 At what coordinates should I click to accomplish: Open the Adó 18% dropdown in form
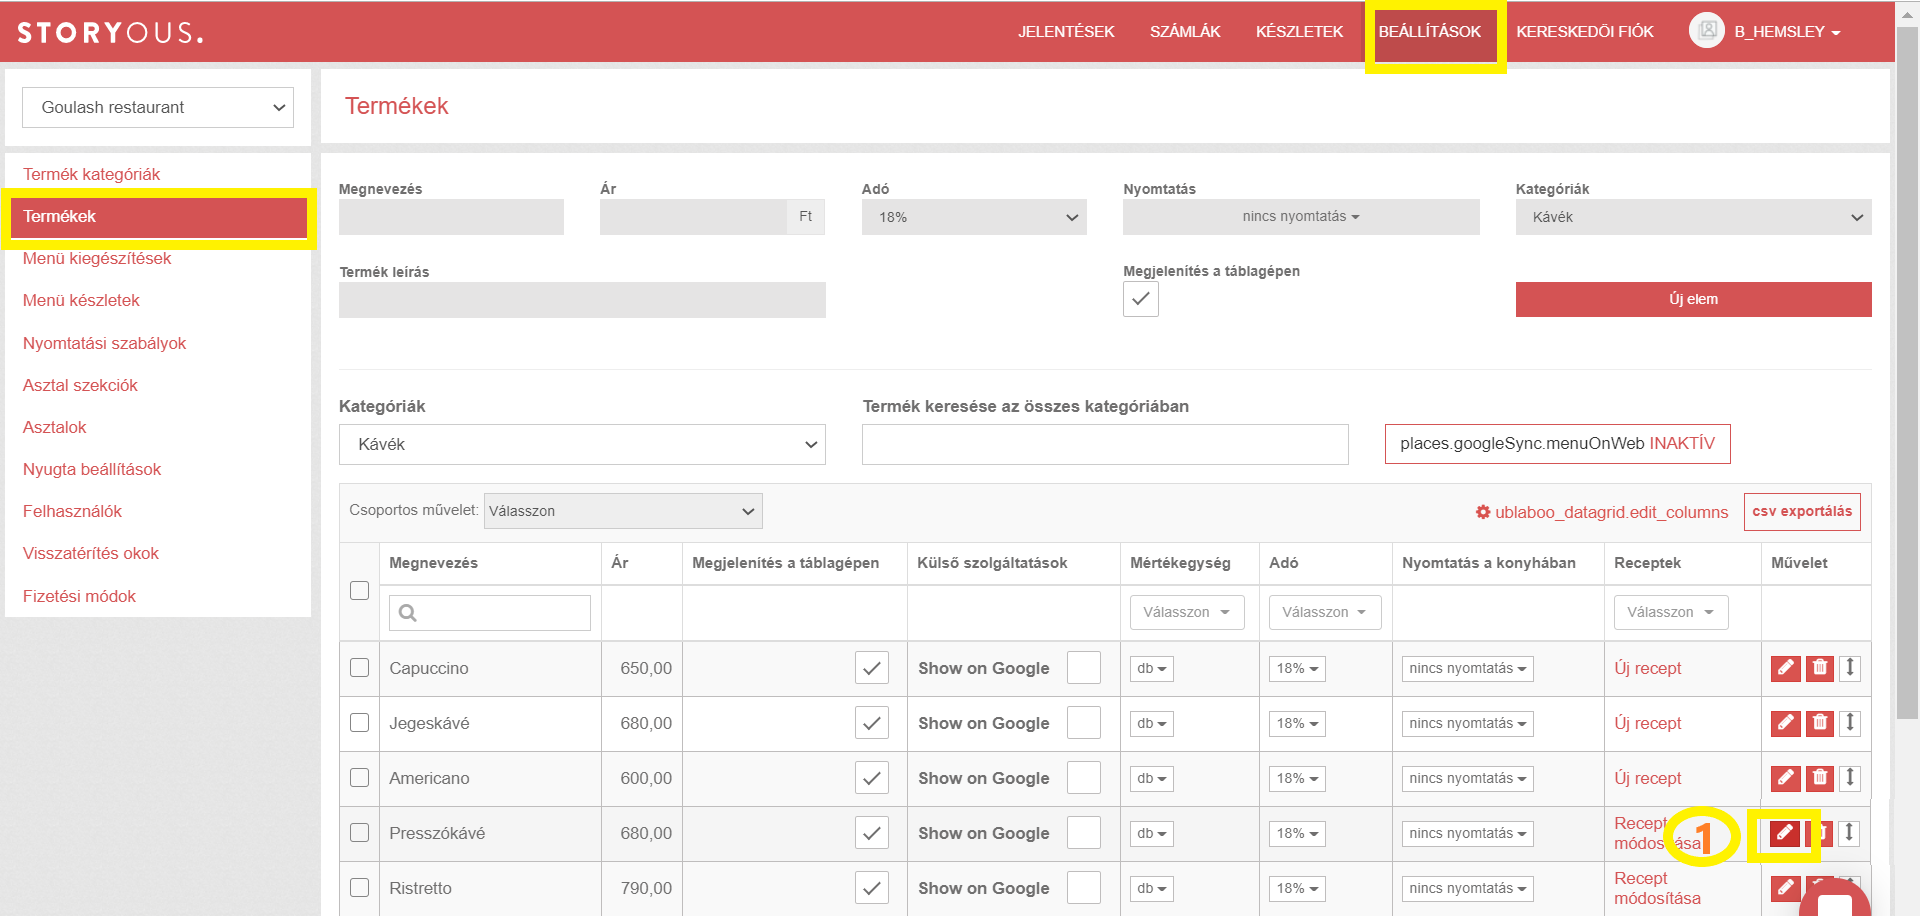coord(974,217)
